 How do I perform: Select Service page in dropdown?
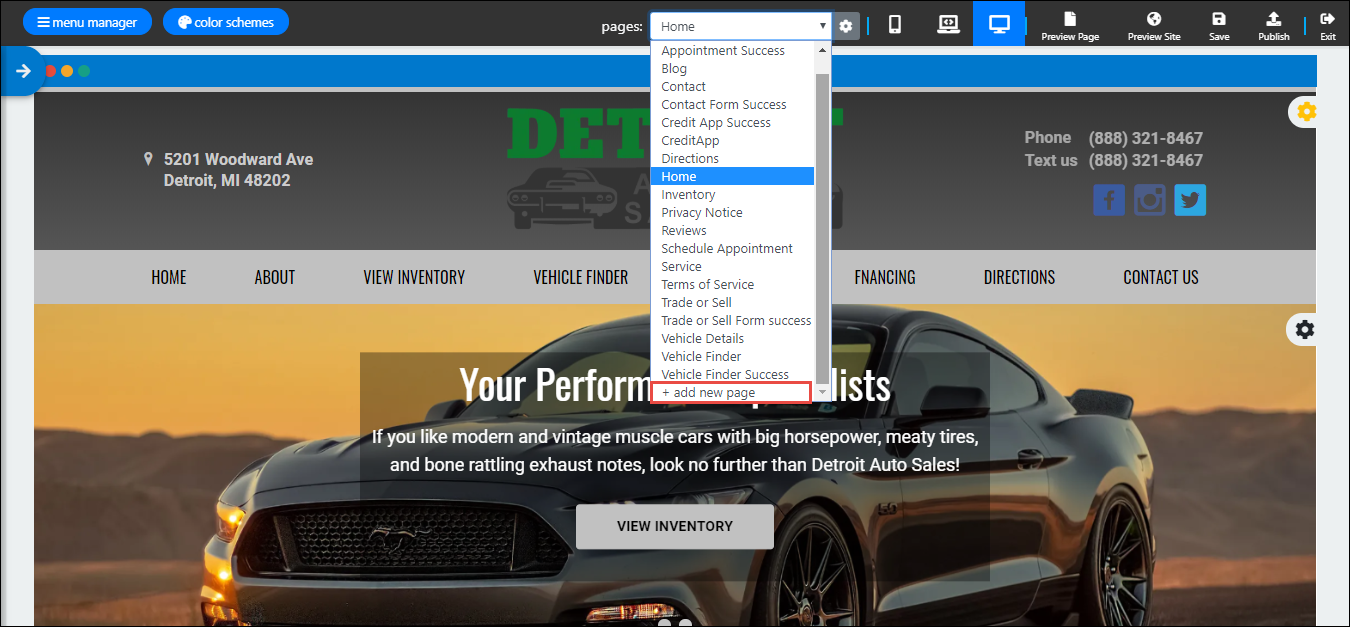tap(733, 267)
